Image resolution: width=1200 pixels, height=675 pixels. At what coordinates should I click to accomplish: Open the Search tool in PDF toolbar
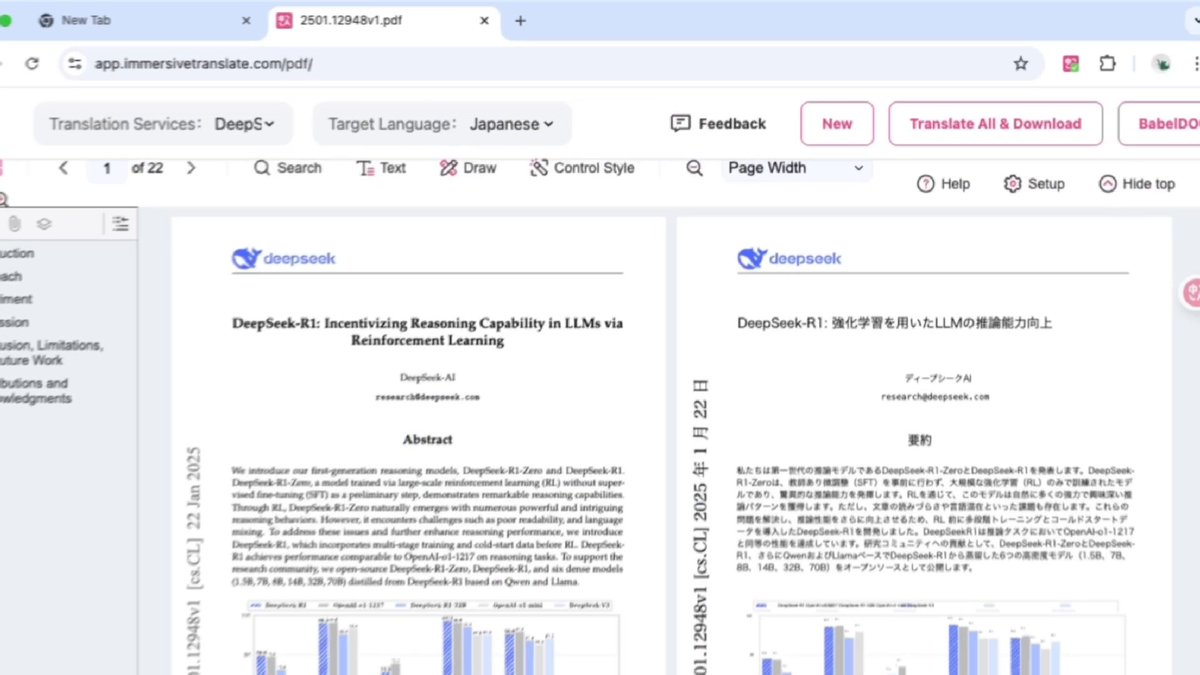click(288, 168)
